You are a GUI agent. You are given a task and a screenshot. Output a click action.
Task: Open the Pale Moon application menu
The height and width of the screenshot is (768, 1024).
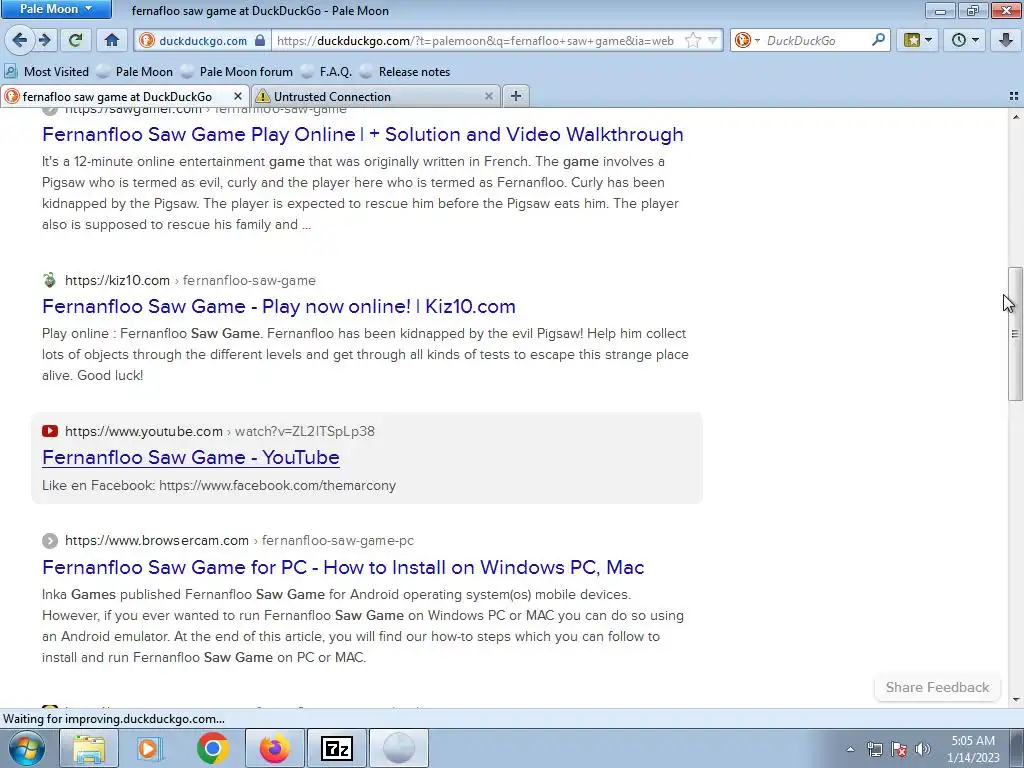(x=56, y=9)
